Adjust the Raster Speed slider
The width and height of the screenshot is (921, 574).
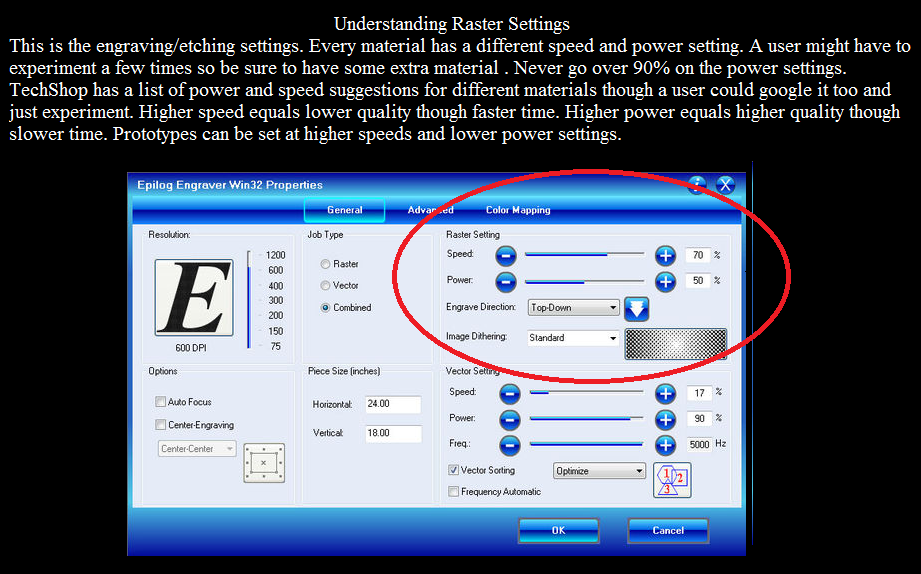[584, 255]
